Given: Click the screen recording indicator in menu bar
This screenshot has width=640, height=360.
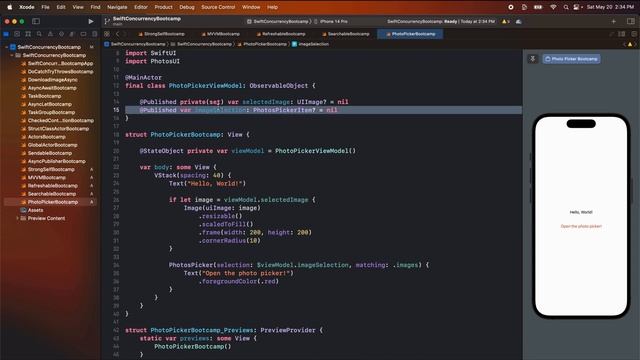Looking at the screenshot, I should coord(511,7).
